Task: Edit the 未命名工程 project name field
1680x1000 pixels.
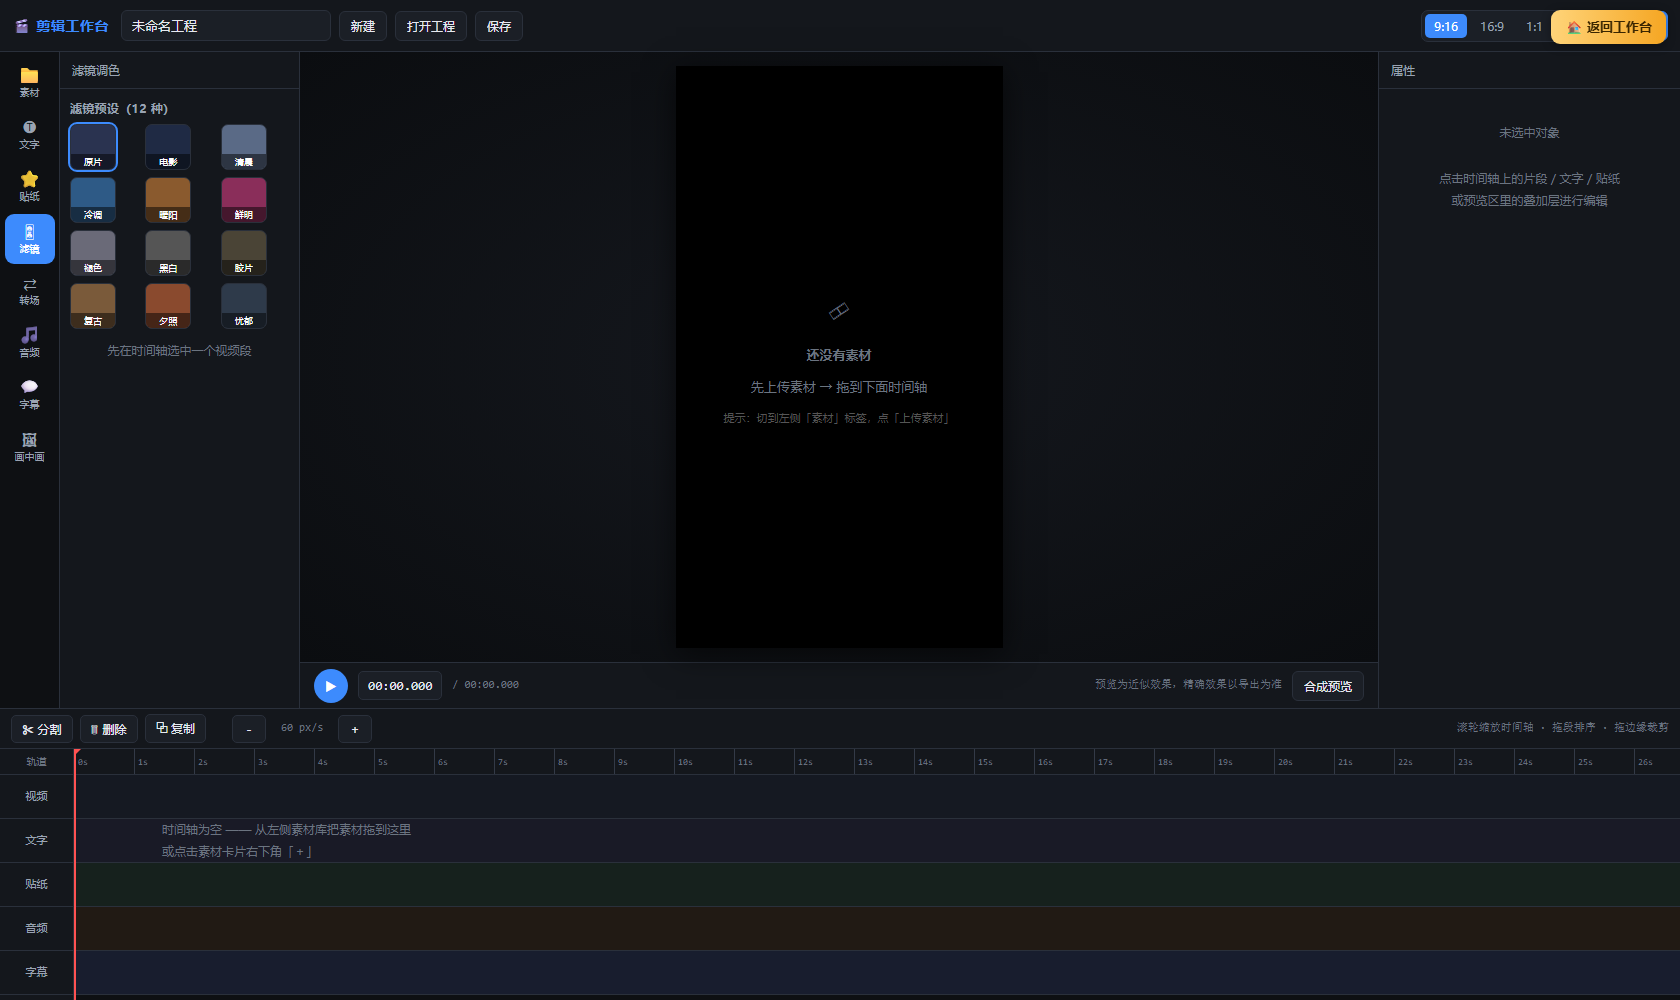Action: coord(226,26)
